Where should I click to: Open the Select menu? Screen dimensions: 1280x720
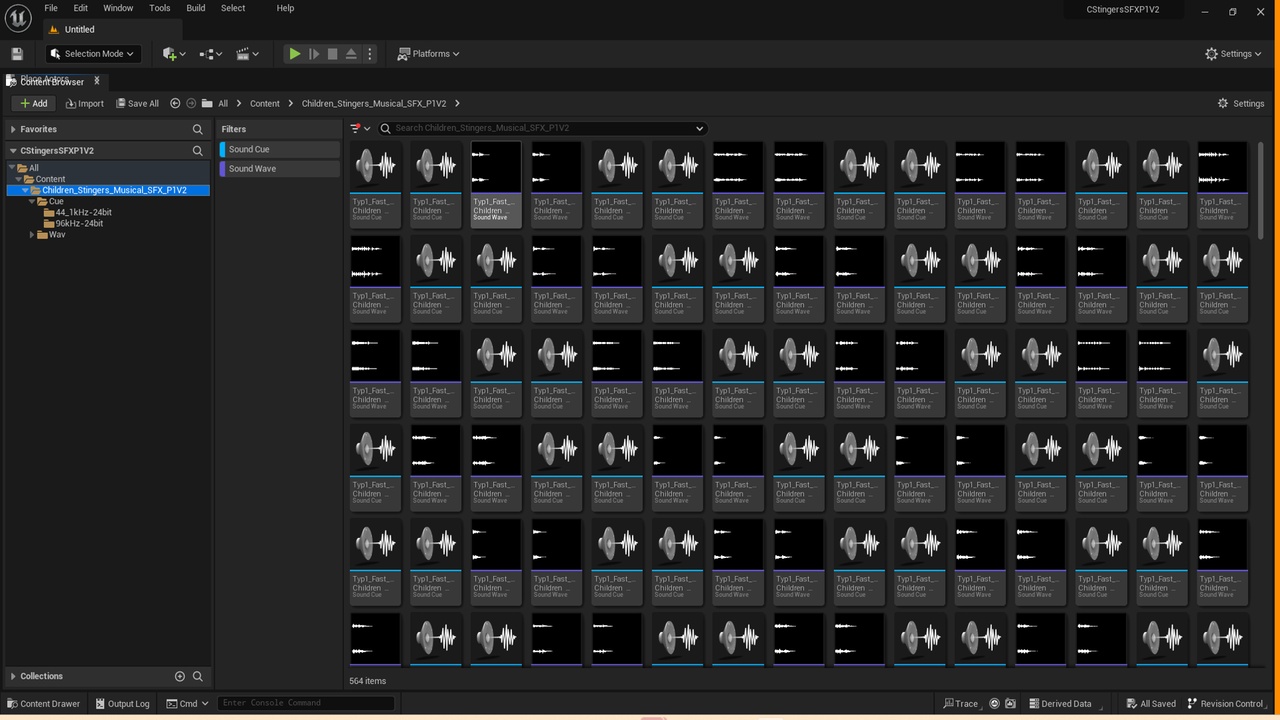pyautogui.click(x=233, y=8)
